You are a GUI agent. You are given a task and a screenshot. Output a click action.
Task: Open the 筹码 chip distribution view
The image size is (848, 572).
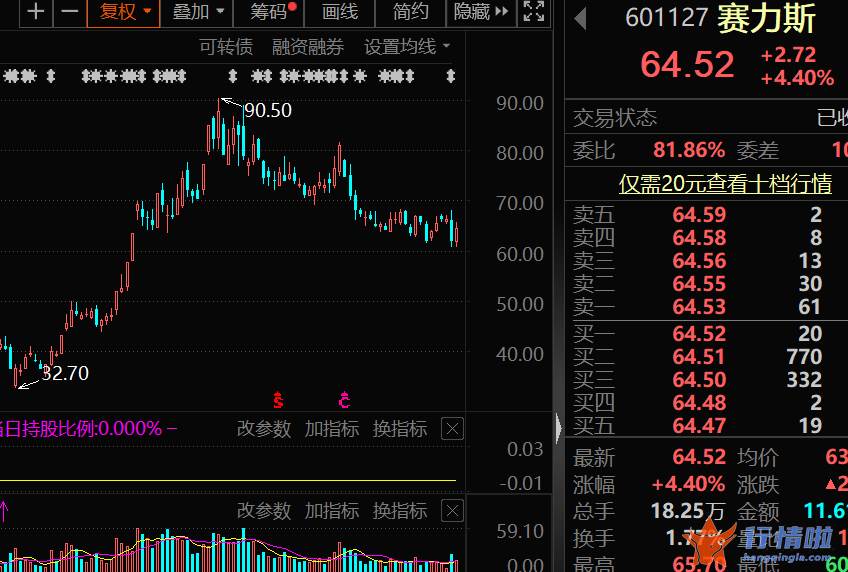pos(269,11)
